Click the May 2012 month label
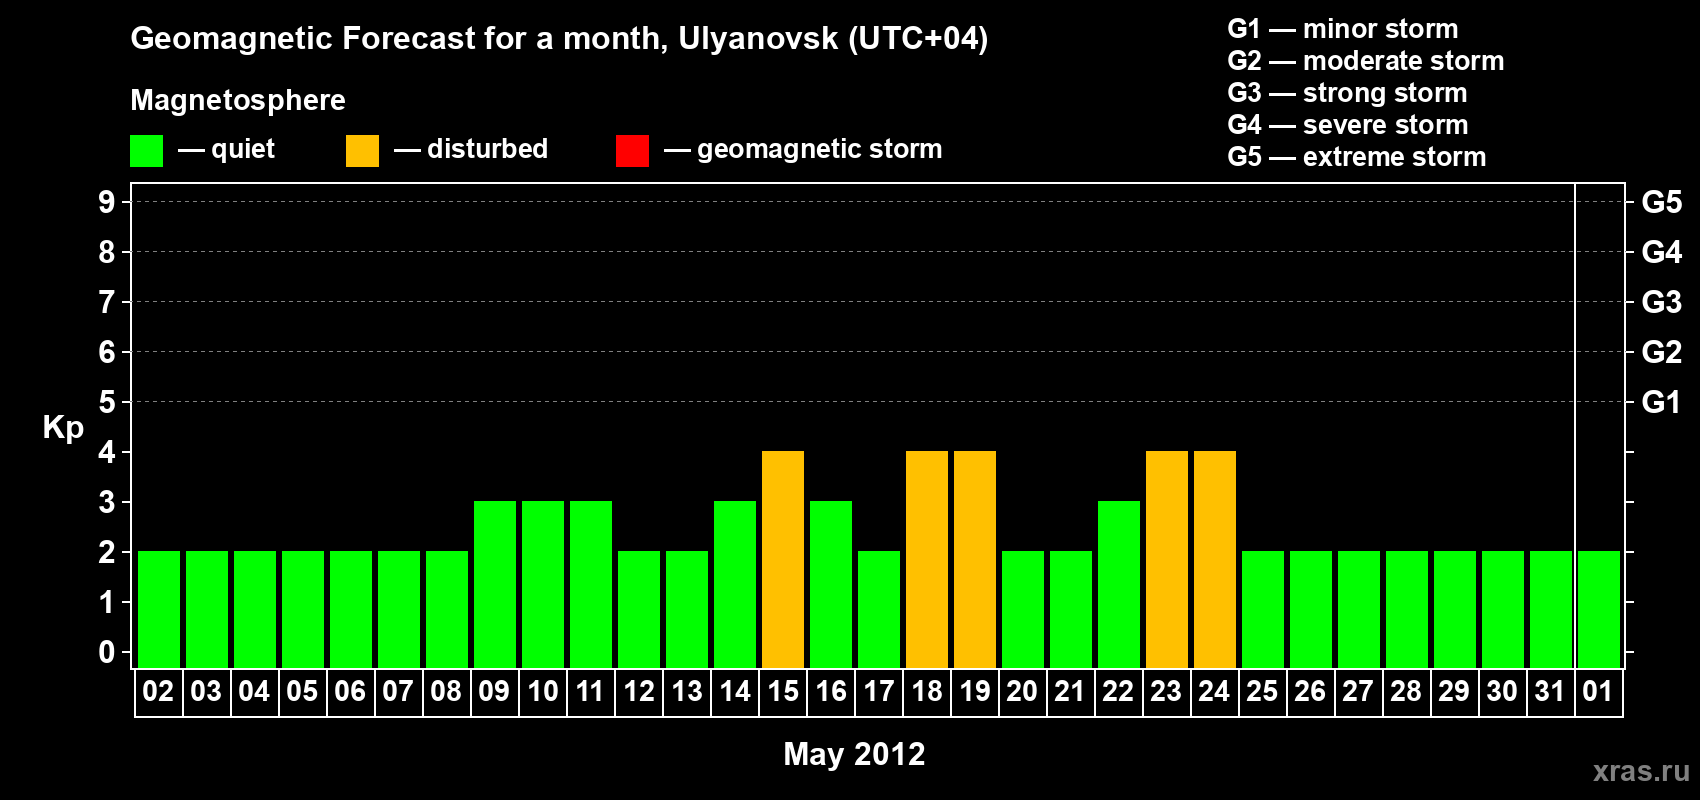 854,754
